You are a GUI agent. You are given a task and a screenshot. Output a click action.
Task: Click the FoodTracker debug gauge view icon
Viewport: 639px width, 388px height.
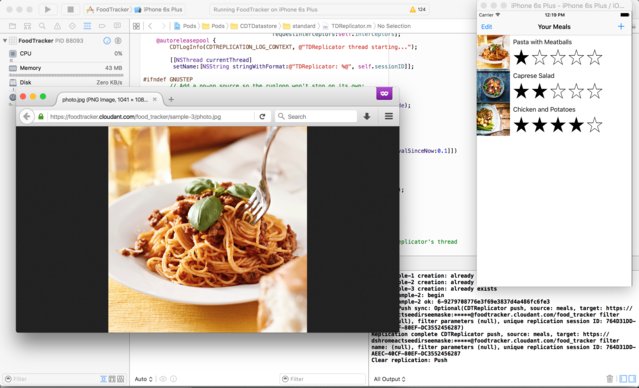(x=107, y=41)
